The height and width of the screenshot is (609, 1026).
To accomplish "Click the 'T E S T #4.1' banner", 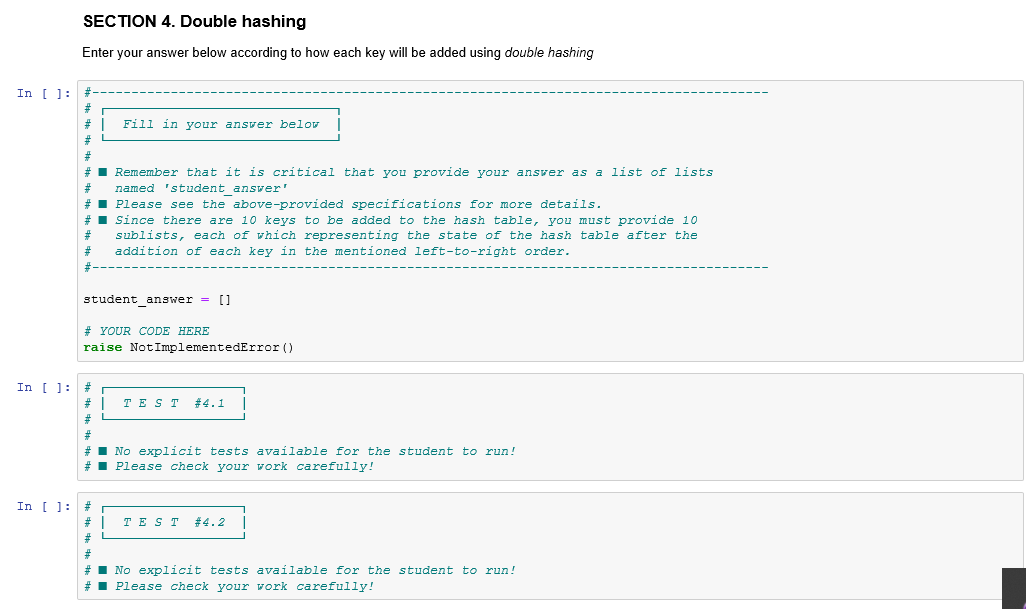I will click(x=173, y=403).
